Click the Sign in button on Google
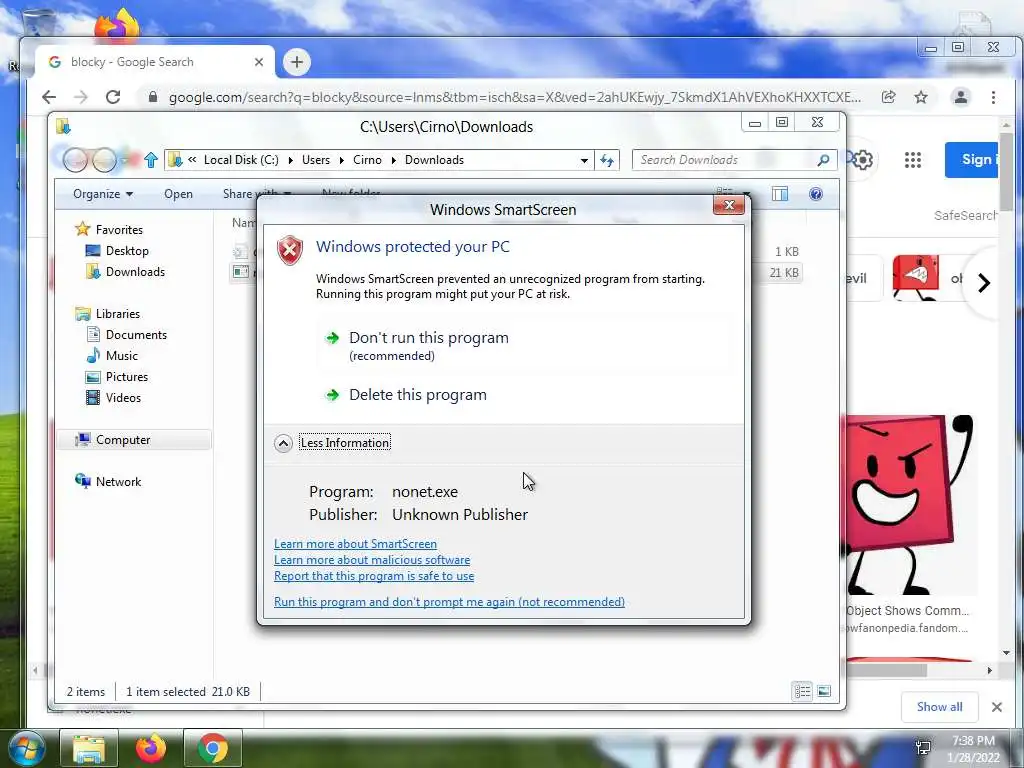 pos(972,159)
